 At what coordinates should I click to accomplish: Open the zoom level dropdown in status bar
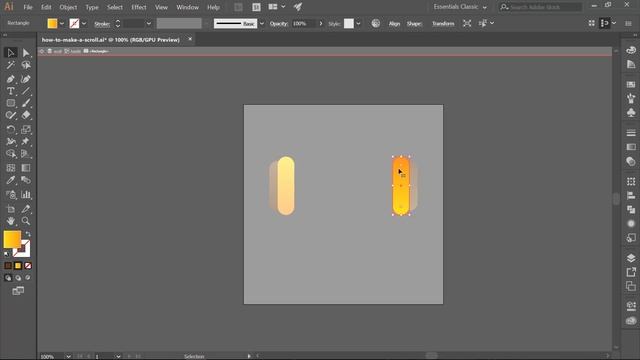[68, 356]
